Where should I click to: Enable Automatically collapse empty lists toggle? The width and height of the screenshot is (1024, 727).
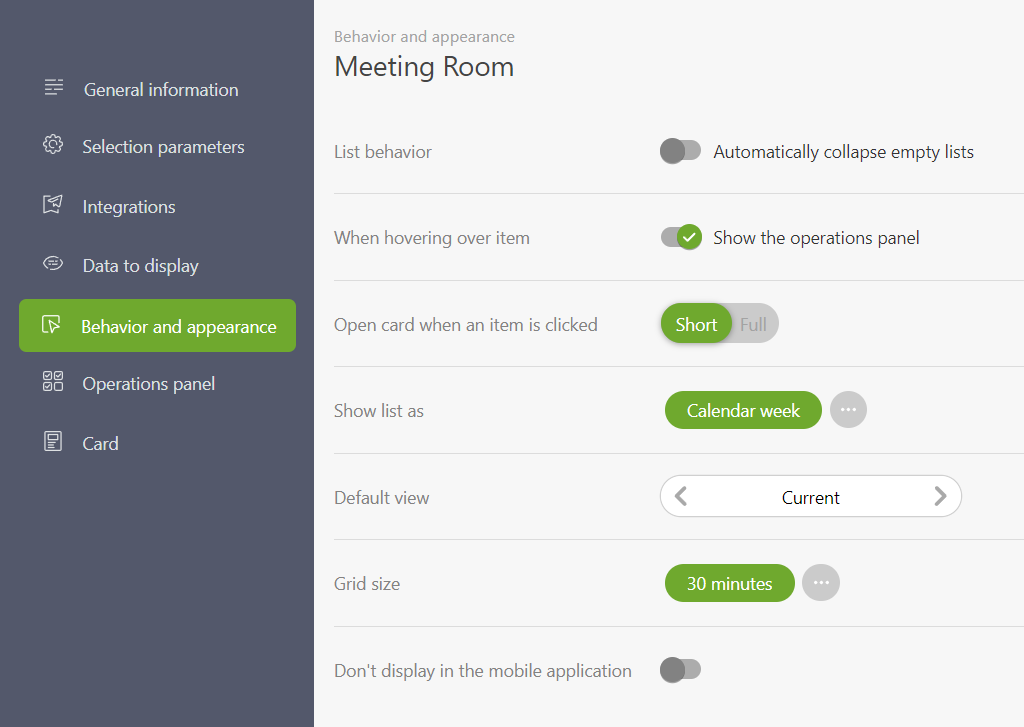click(x=680, y=151)
